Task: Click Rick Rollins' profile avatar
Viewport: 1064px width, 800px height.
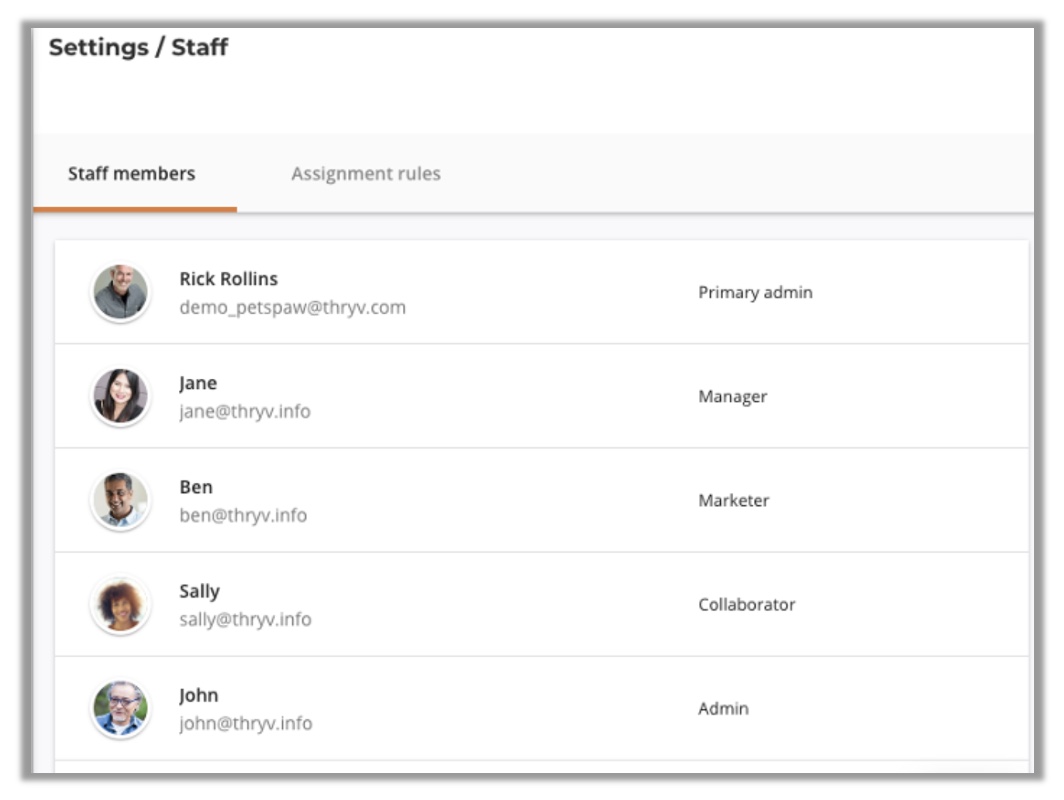Action: (x=121, y=293)
